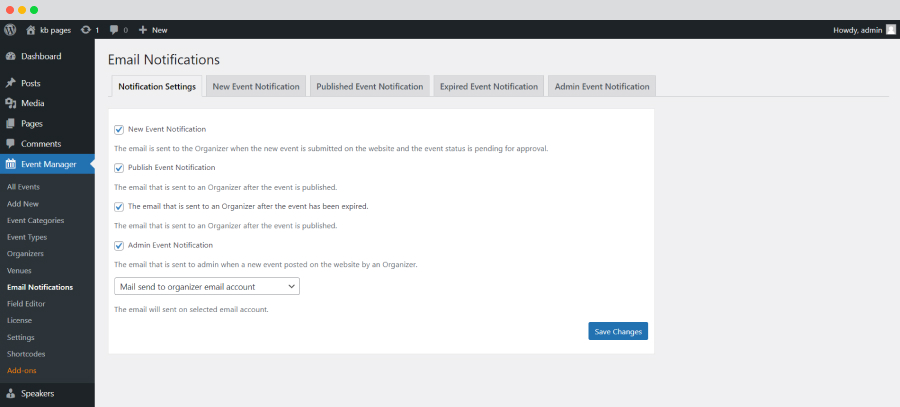
Task: Open Venues submenu link
Action: point(19,270)
